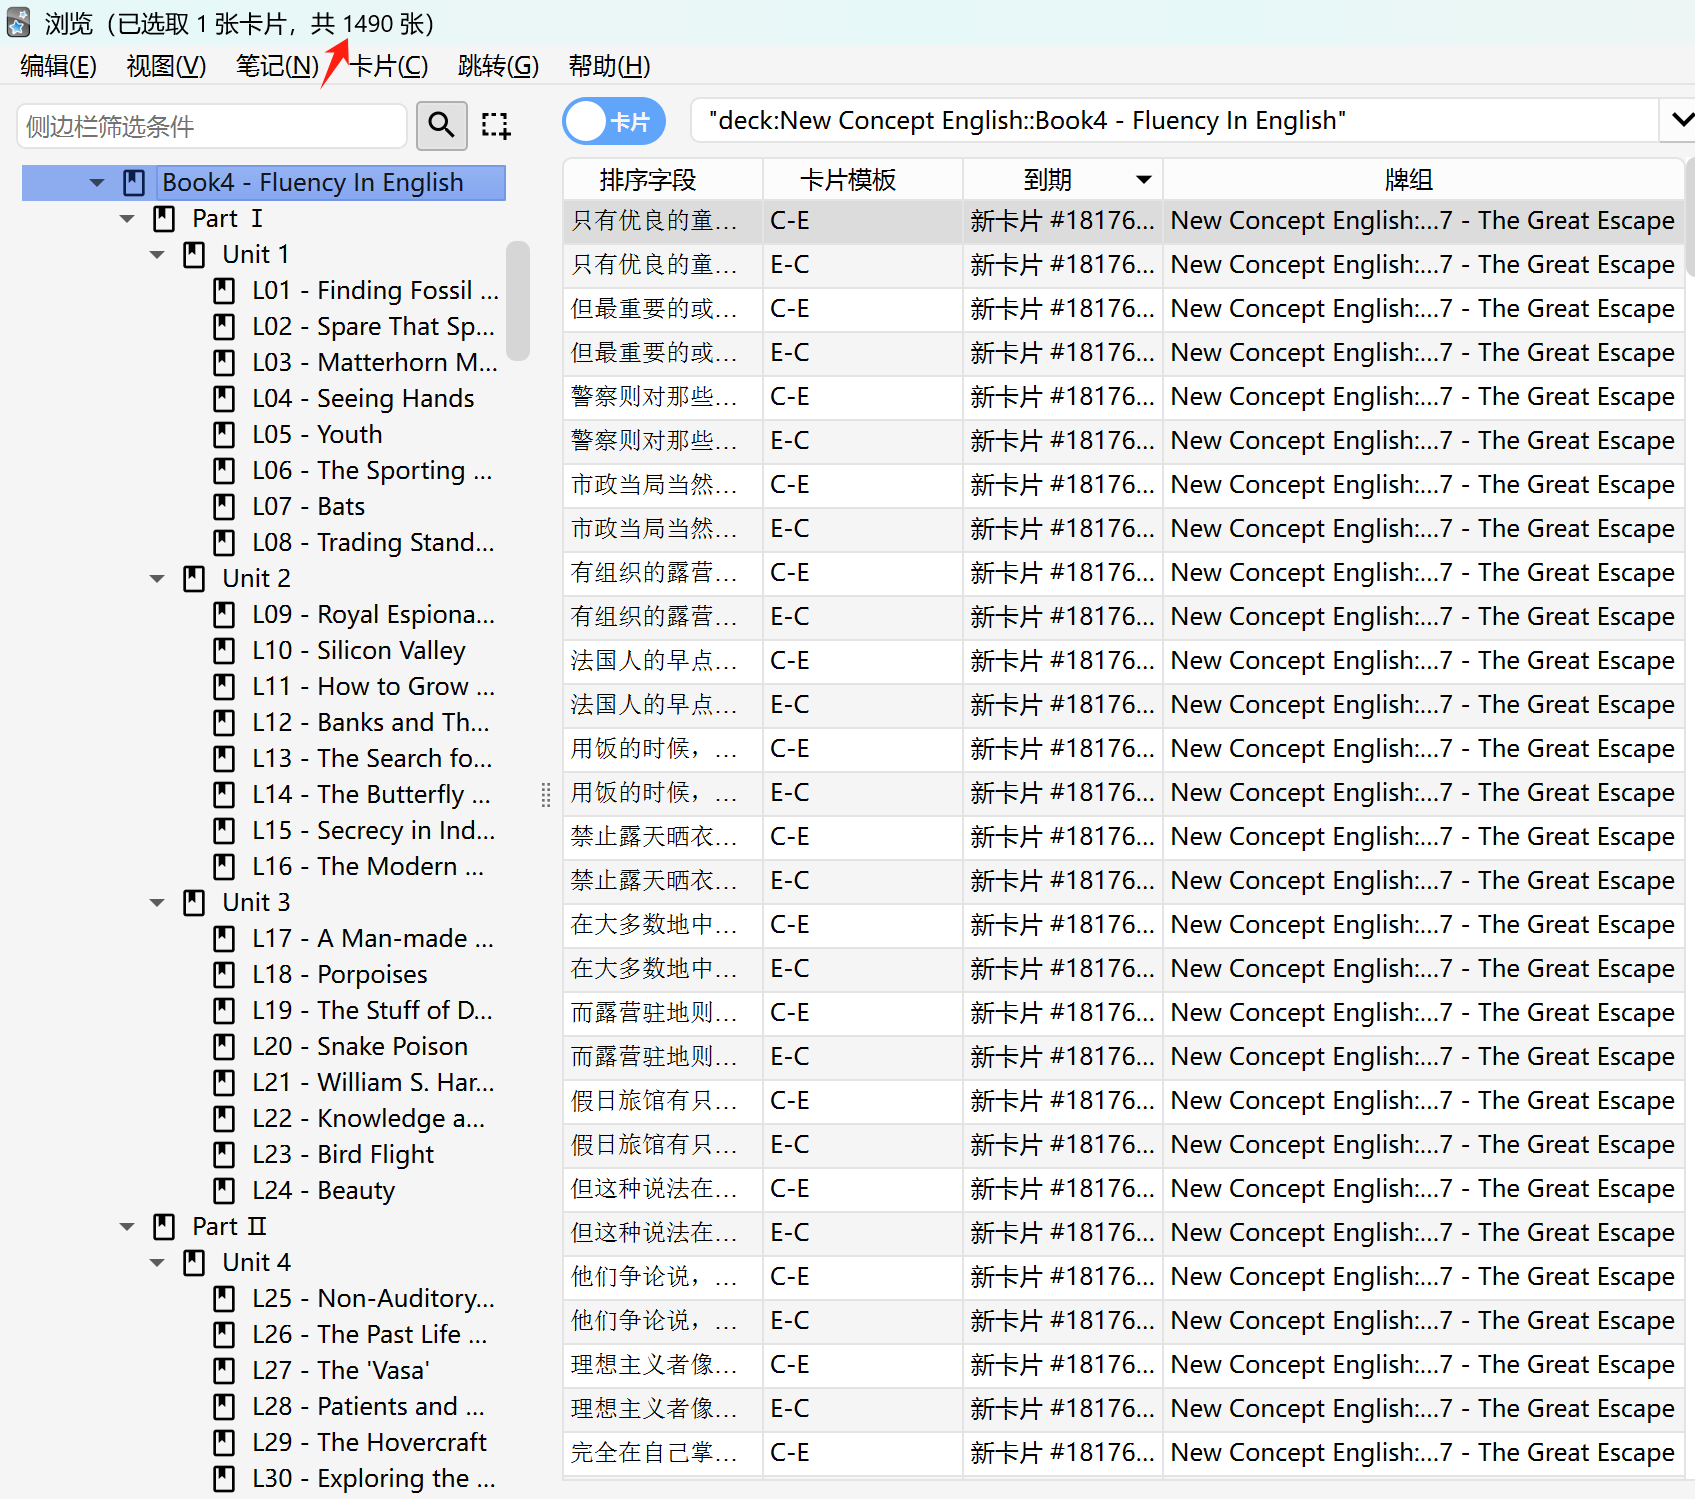
Task: Click deck icon of L18 - Porpoises
Action: coord(224,974)
